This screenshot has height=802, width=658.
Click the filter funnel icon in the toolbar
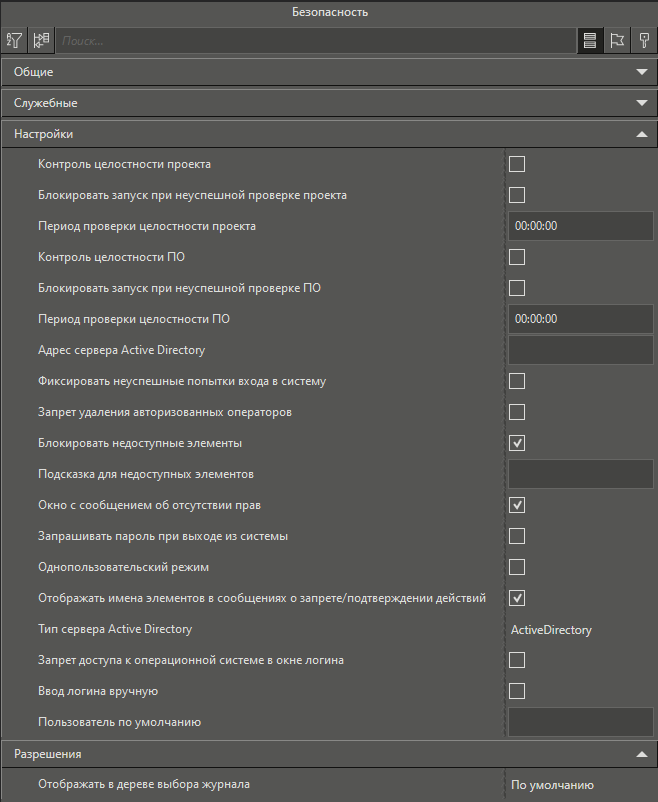[14, 41]
